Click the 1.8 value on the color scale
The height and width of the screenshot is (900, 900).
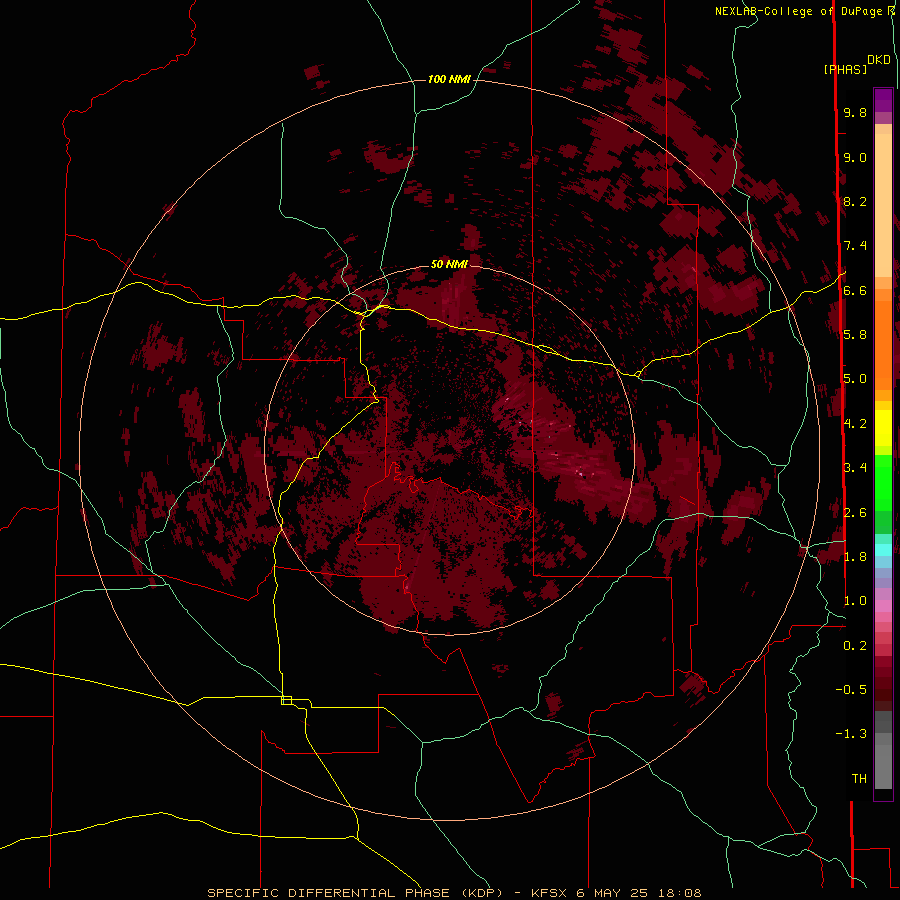[x=855, y=556]
